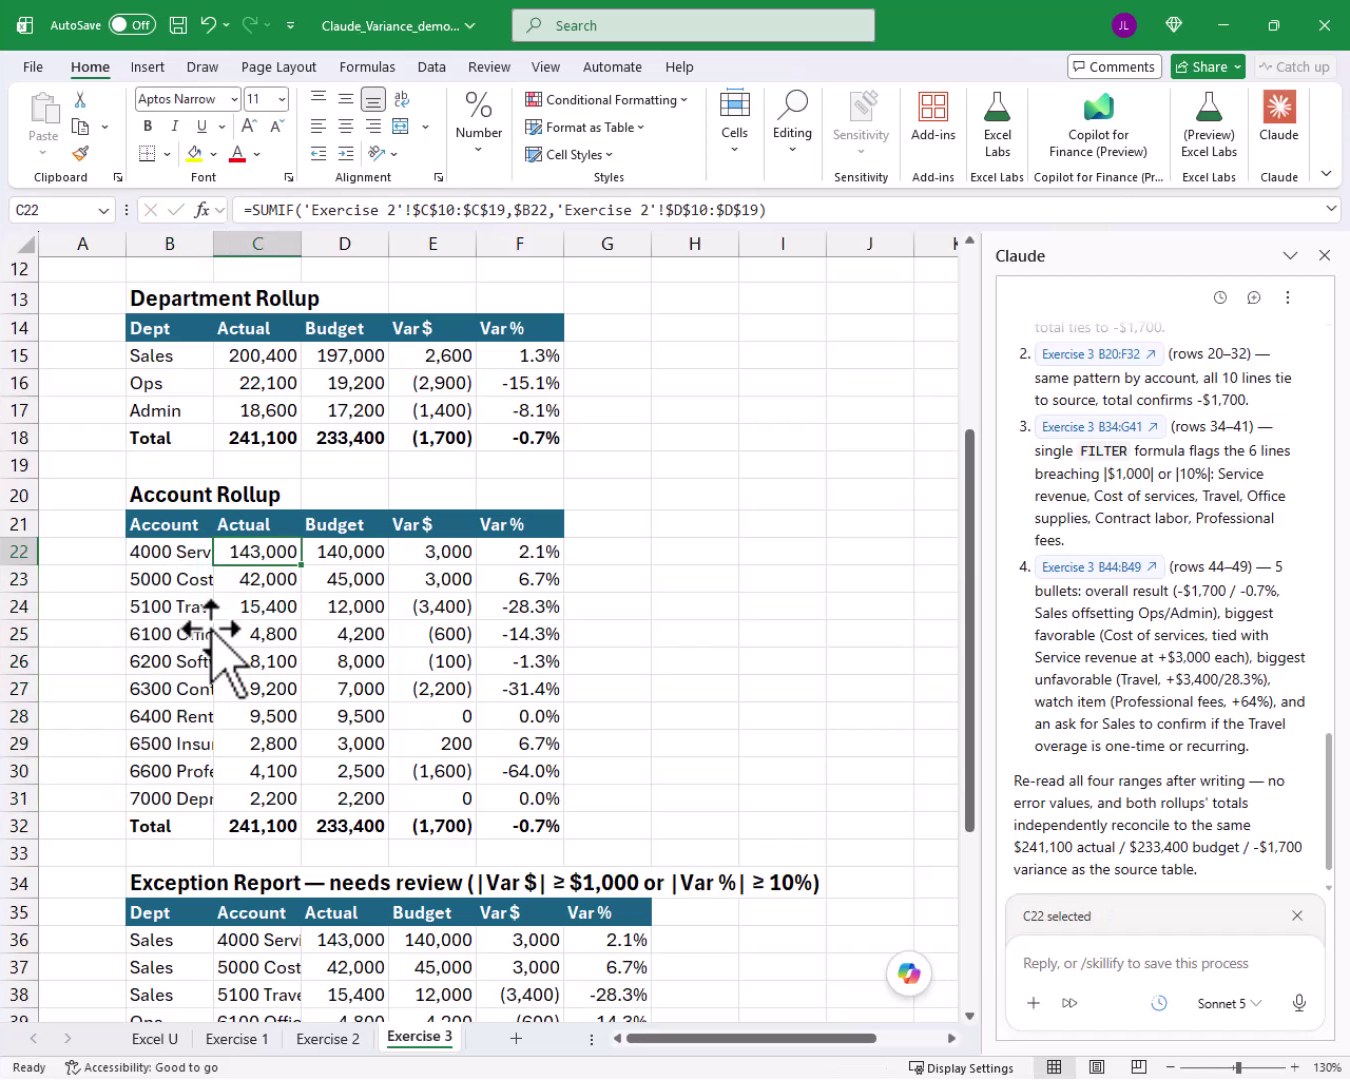Open the Insert ribbon tab
The image size is (1350, 1080).
(147, 67)
